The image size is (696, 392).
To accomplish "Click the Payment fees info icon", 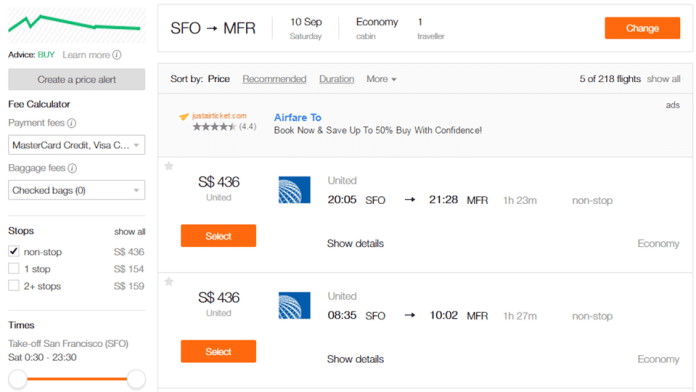I will pos(71,123).
